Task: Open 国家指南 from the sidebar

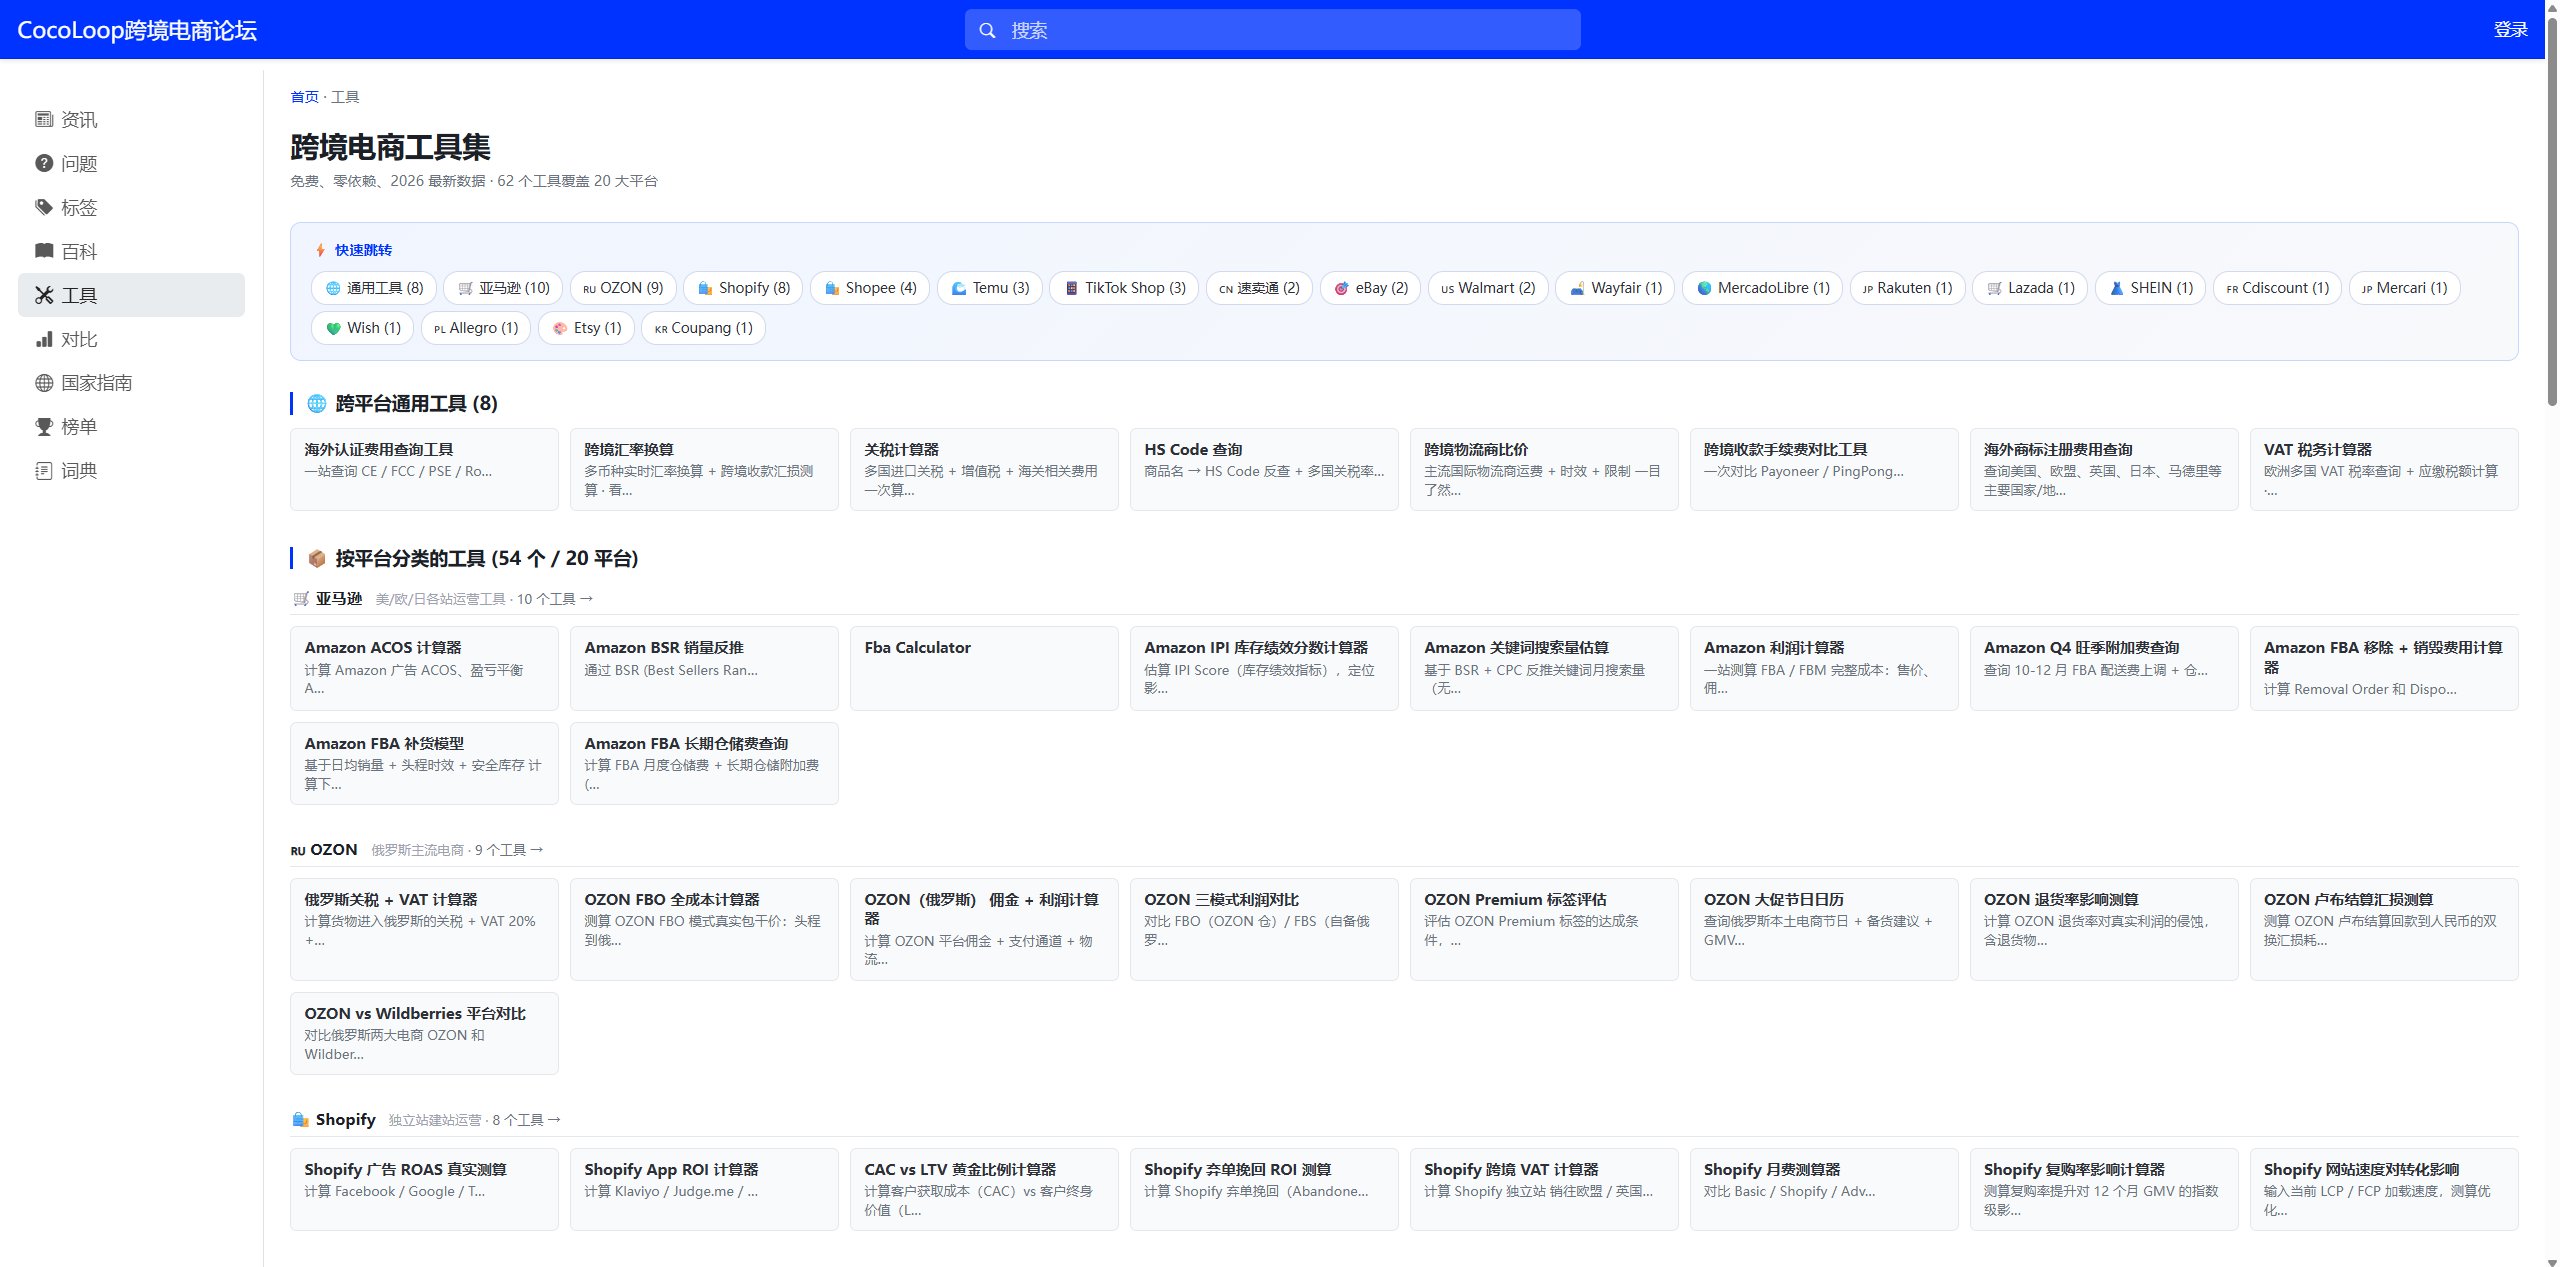Action: pyautogui.click(x=131, y=383)
